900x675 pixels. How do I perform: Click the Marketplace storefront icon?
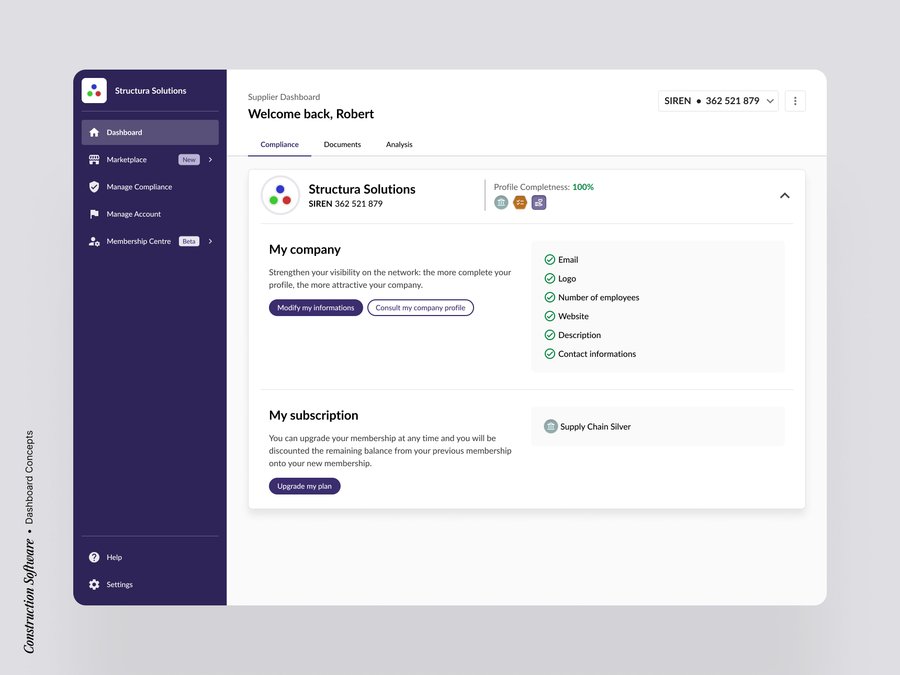[x=94, y=160]
